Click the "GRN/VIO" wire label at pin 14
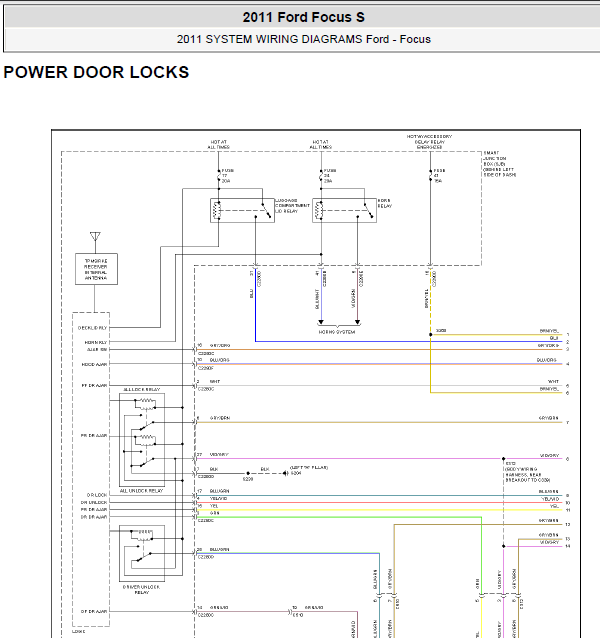Viewport: 600px width, 638px height. (x=219, y=607)
